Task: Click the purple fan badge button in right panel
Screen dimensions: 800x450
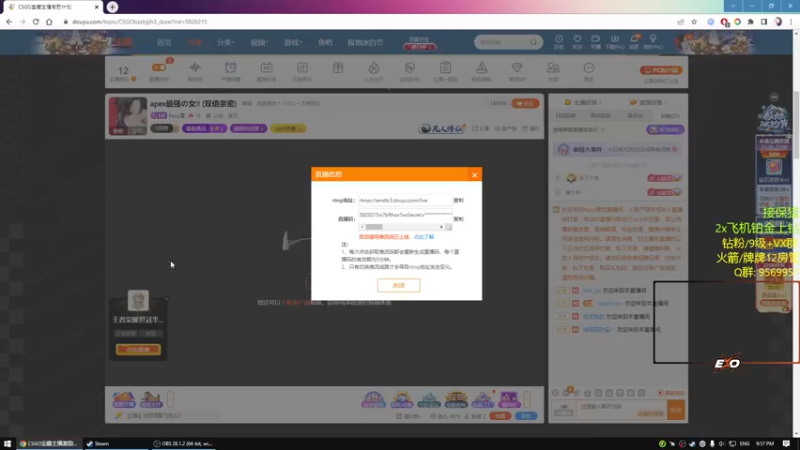Action: click(x=665, y=130)
